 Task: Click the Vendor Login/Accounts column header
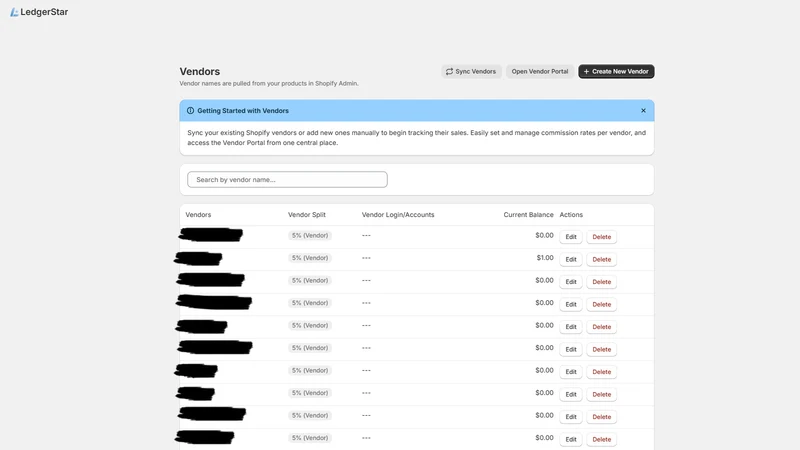(x=398, y=215)
